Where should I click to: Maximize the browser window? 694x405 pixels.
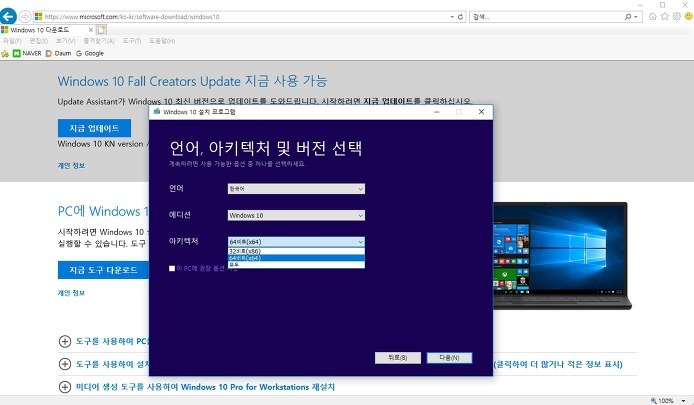click(x=663, y=4)
